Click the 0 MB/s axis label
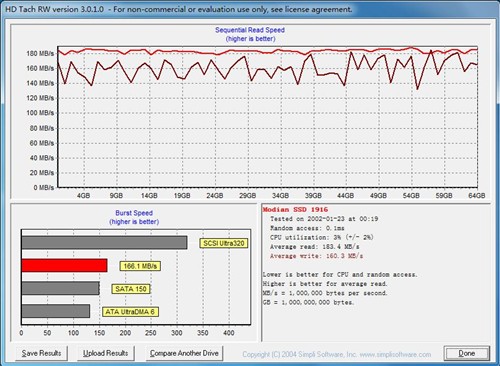Screen dimensions: 500x366 [x=43, y=188]
